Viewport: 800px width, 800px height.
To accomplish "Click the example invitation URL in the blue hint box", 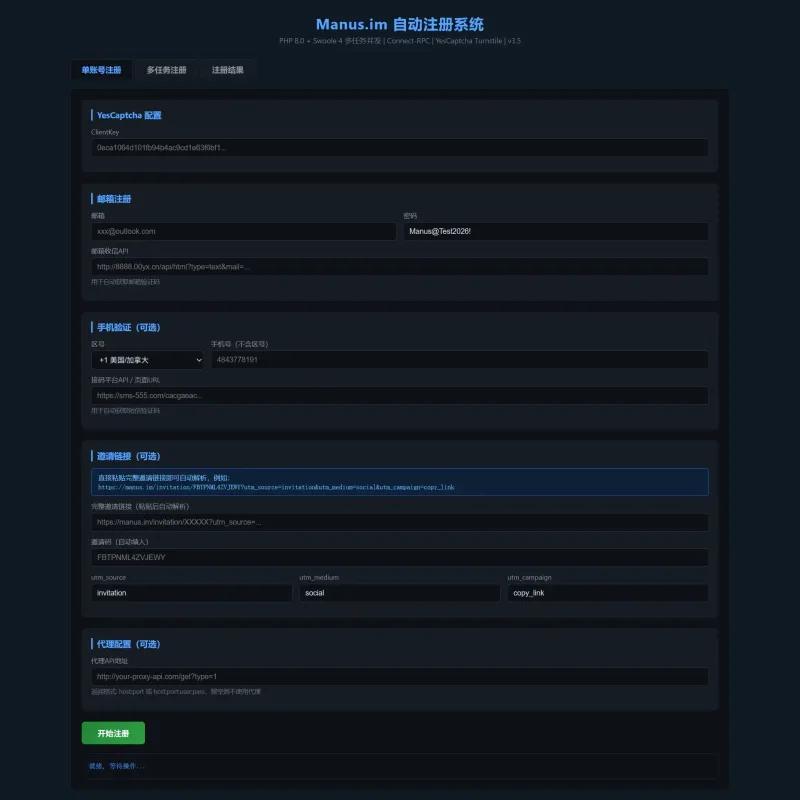I will click(x=276, y=487).
